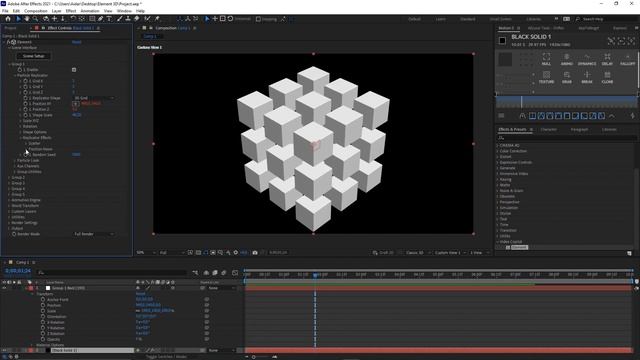640x360 pixels.
Task: Toggle the Element effect fx switch
Action: tap(8, 42)
